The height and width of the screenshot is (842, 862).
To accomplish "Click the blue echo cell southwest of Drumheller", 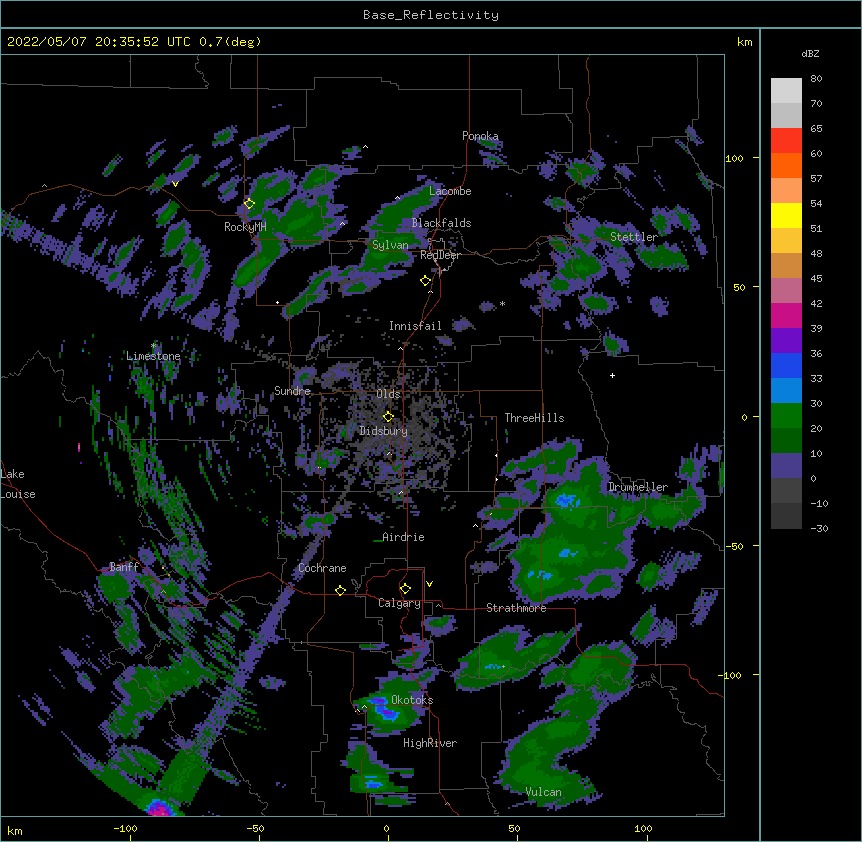I will click(567, 501).
